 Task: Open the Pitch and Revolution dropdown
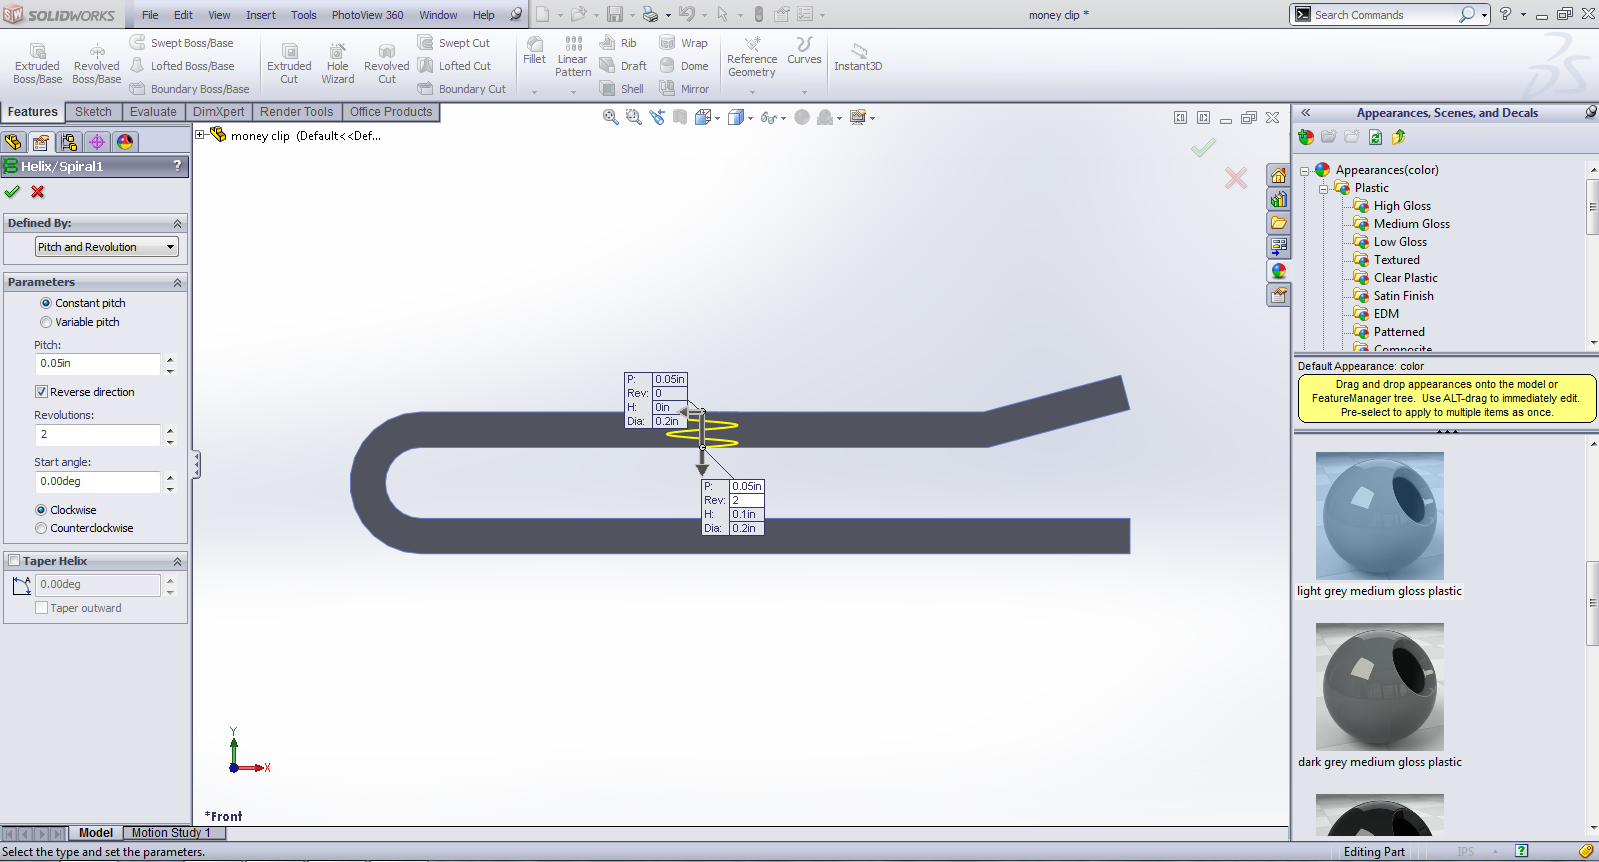[x=107, y=247]
